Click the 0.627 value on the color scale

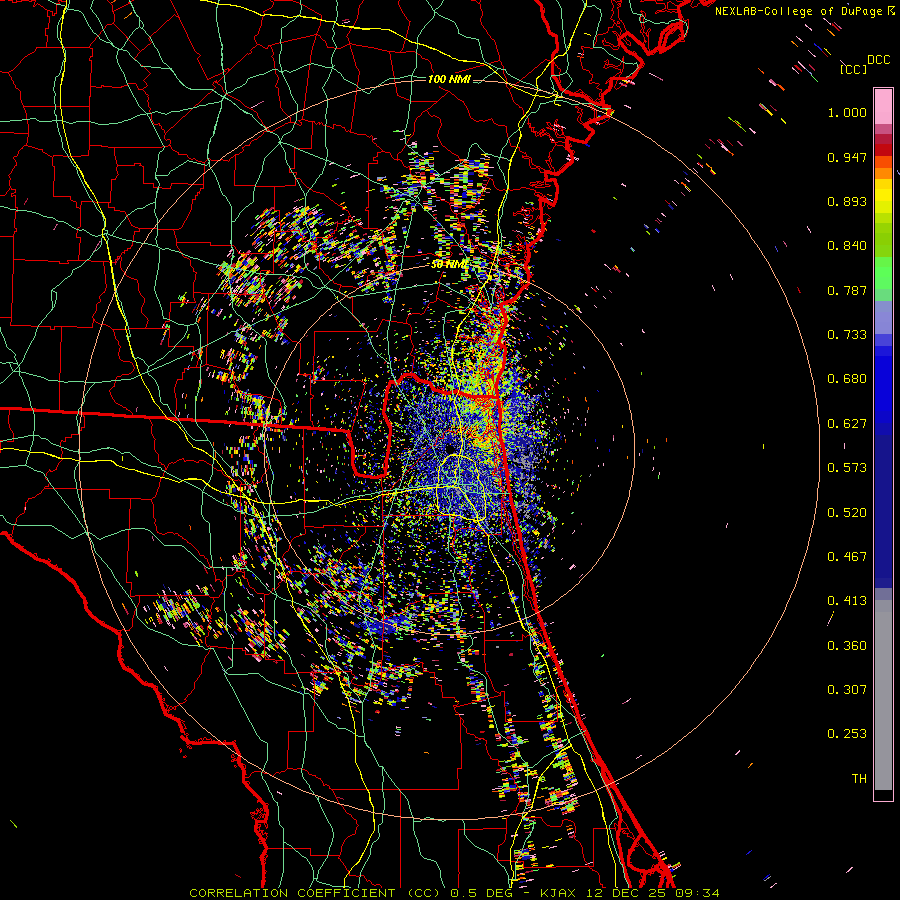pos(847,424)
